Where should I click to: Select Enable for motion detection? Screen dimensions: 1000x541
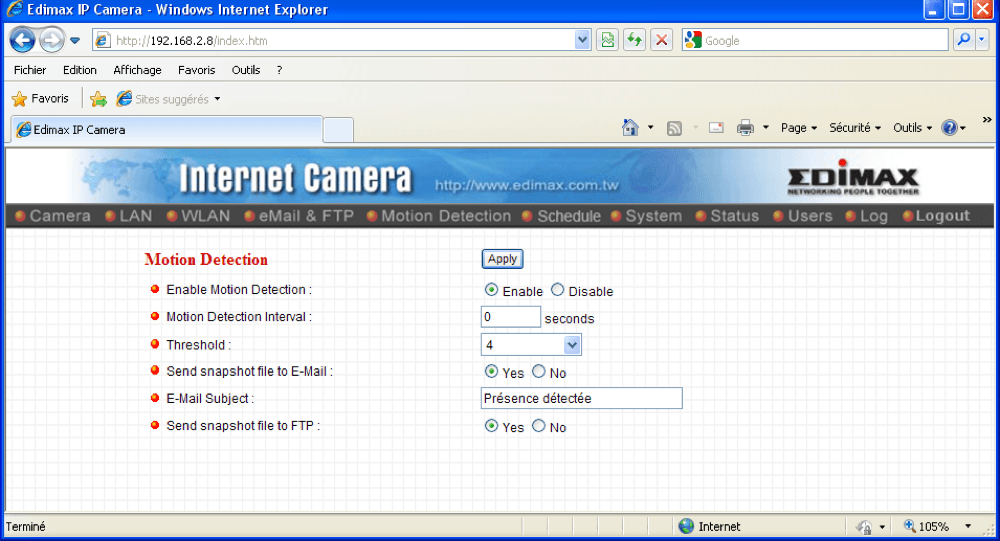[x=491, y=290]
